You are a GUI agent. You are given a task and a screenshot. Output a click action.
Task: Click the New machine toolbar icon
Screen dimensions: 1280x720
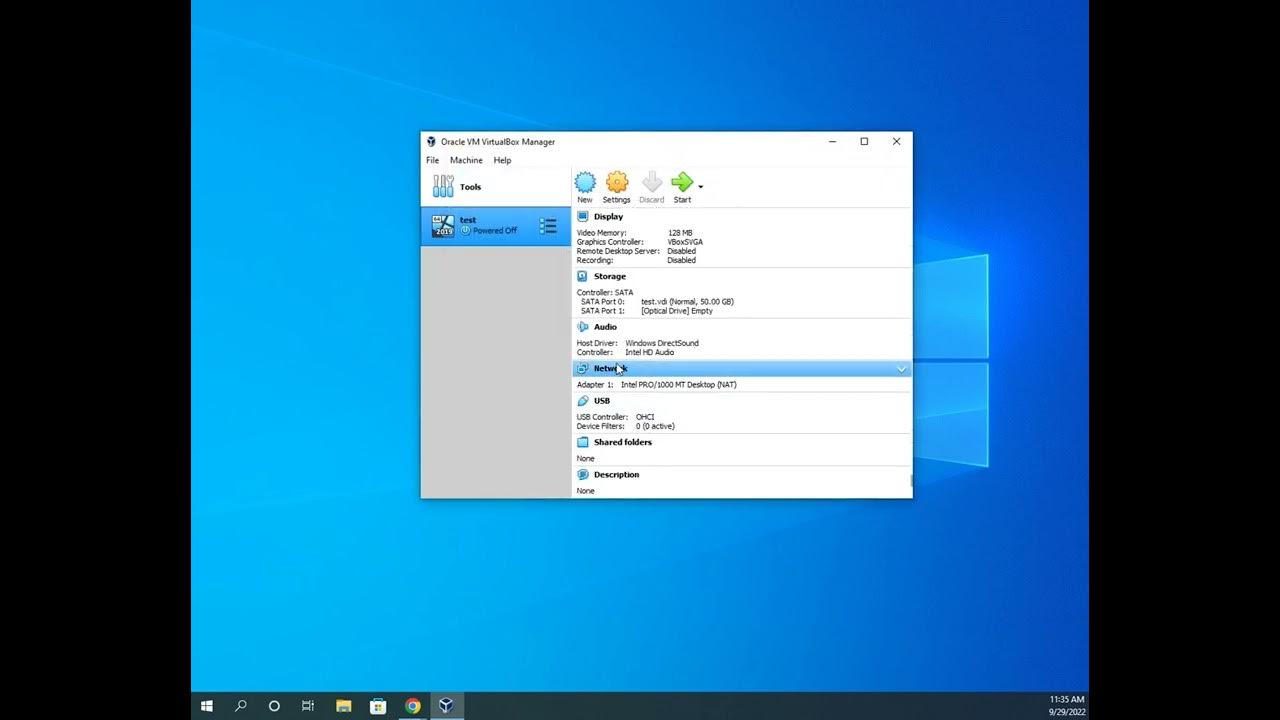click(x=585, y=182)
